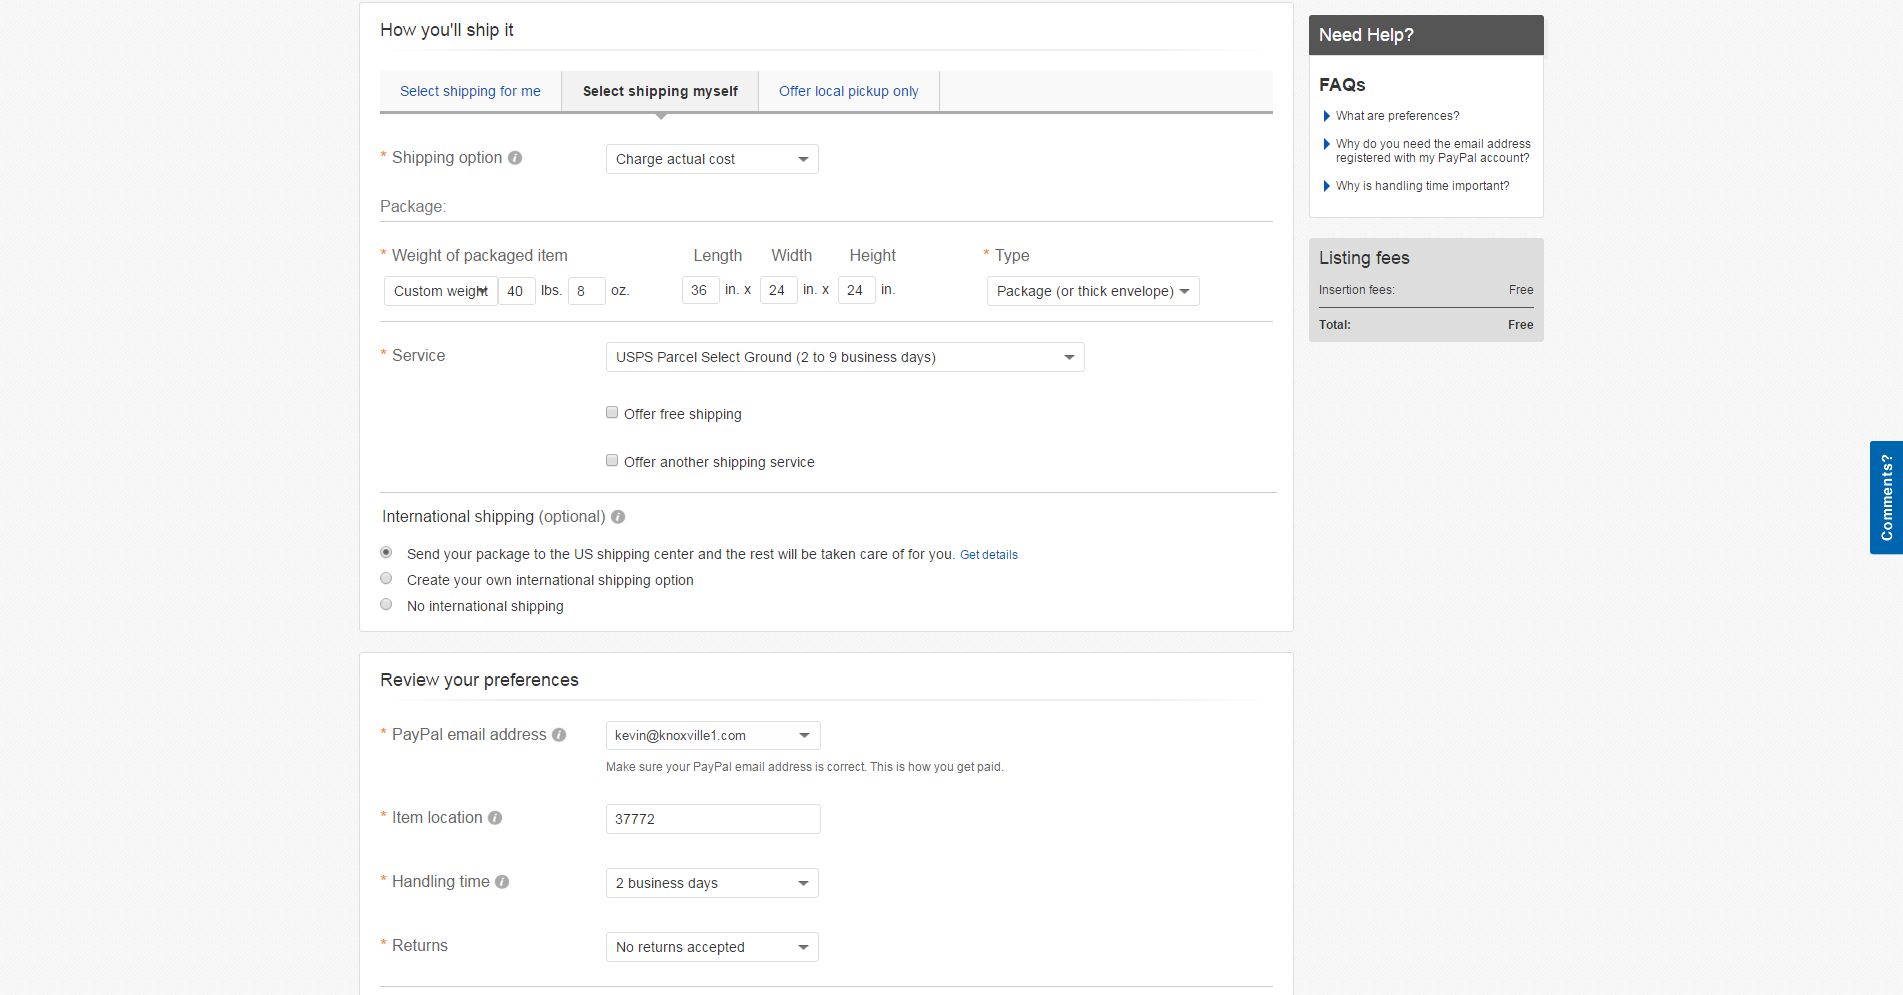1903x995 pixels.
Task: Click the Item location zip code field
Action: (713, 819)
